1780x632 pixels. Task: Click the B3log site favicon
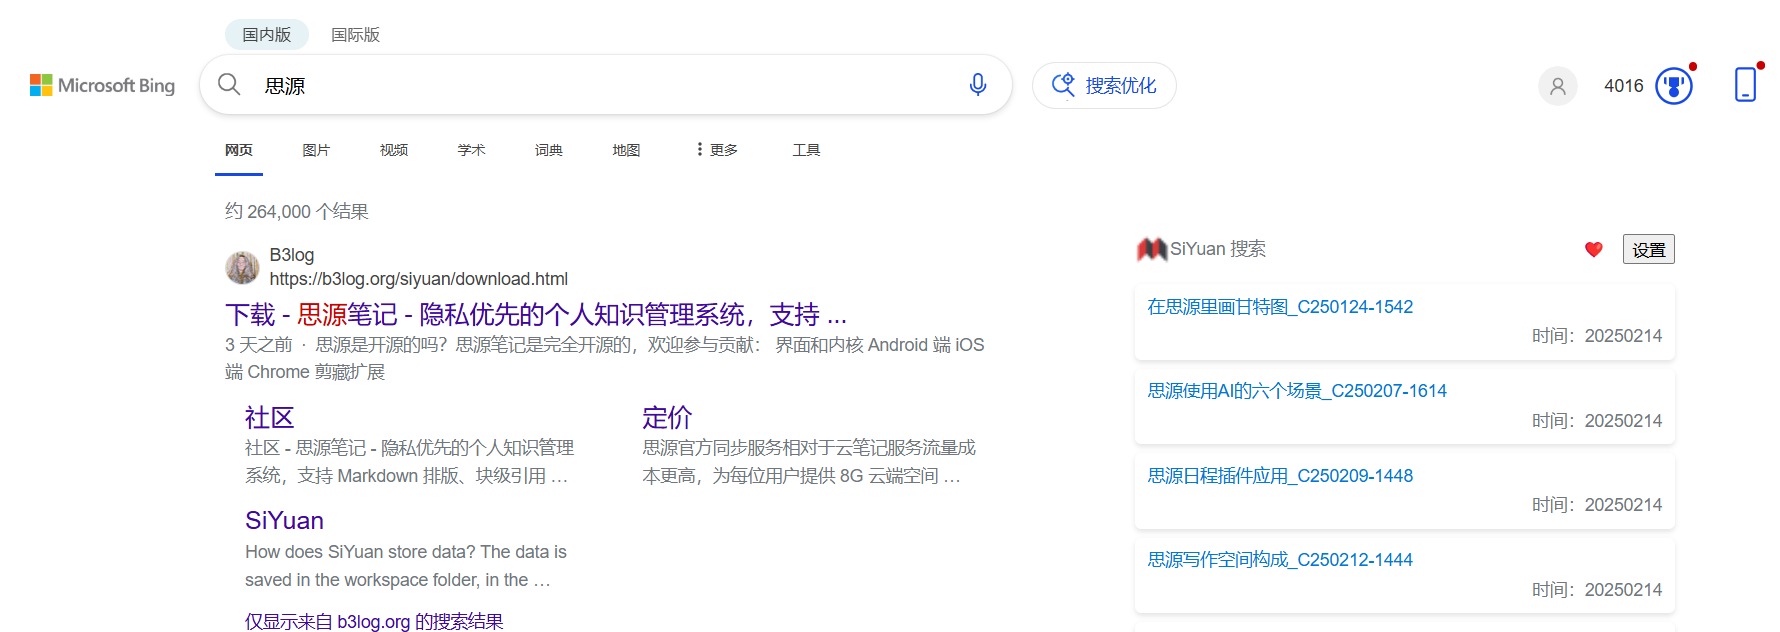click(x=242, y=267)
